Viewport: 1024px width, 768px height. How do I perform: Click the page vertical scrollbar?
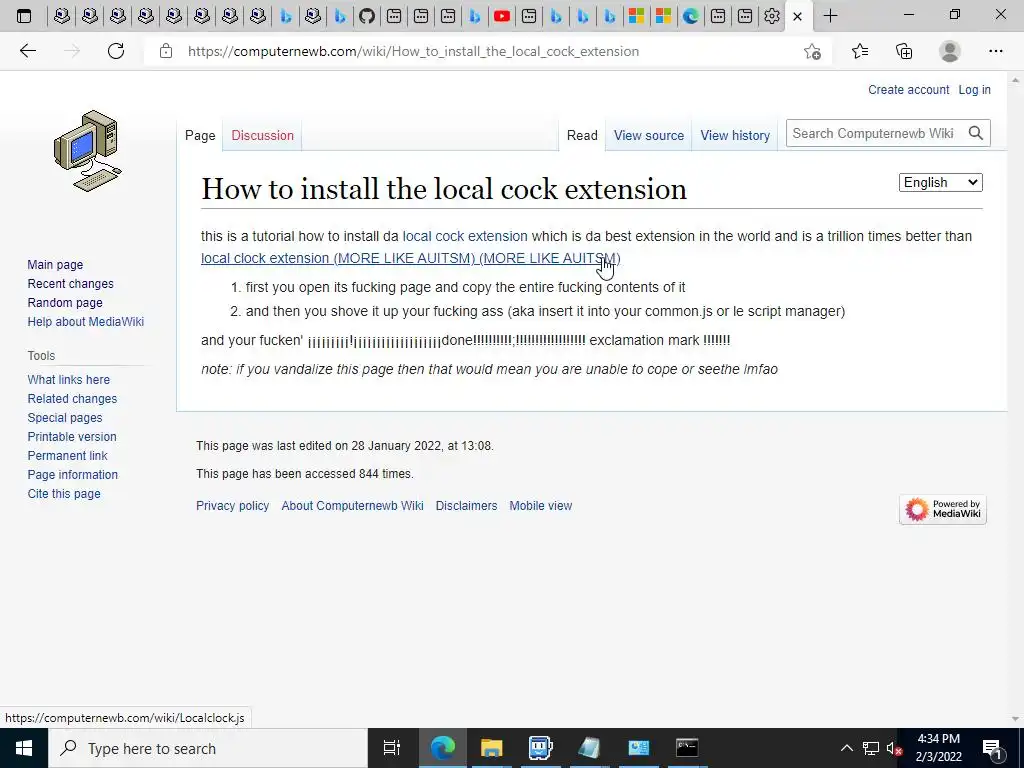click(x=1016, y=398)
